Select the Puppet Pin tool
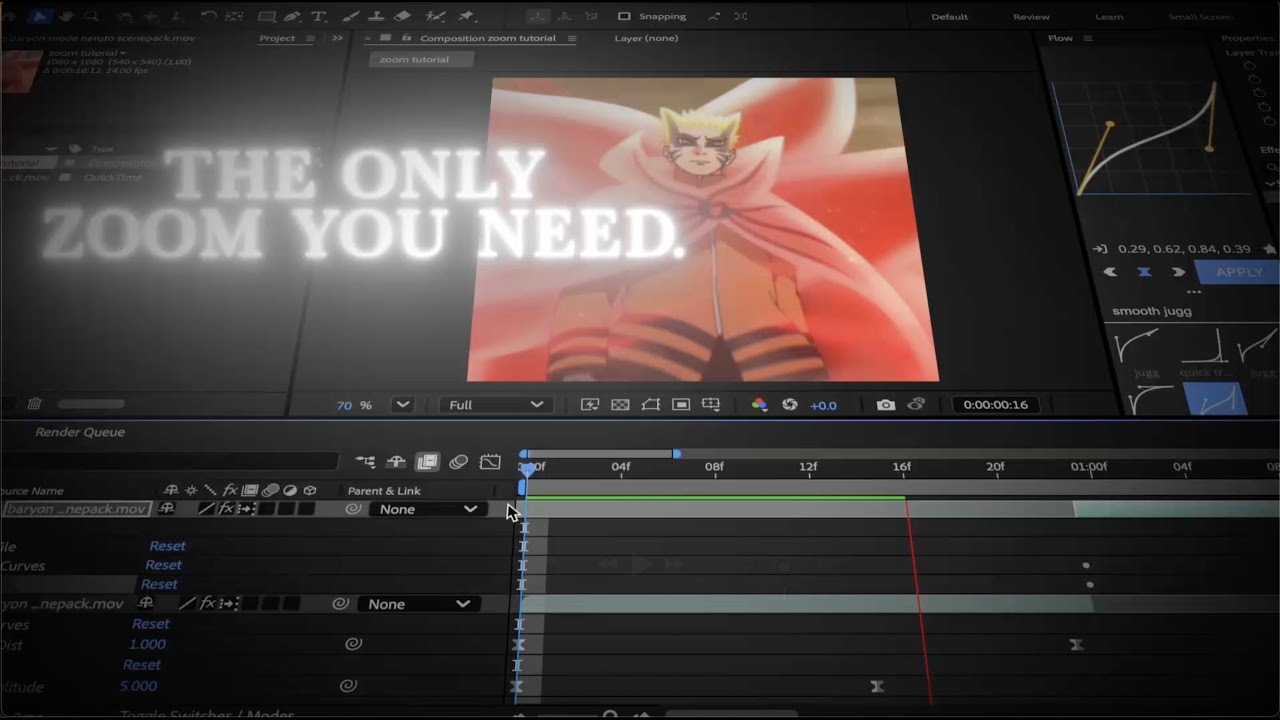Image resolution: width=1280 pixels, height=720 pixels. 465,16
